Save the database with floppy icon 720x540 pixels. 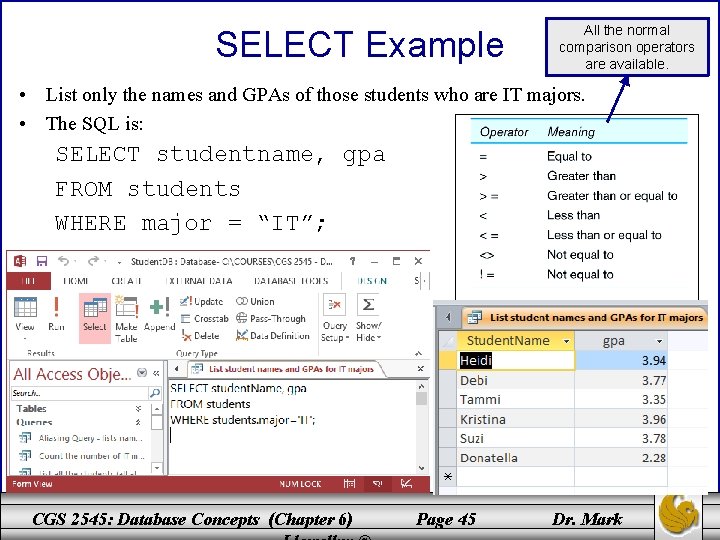point(42,261)
